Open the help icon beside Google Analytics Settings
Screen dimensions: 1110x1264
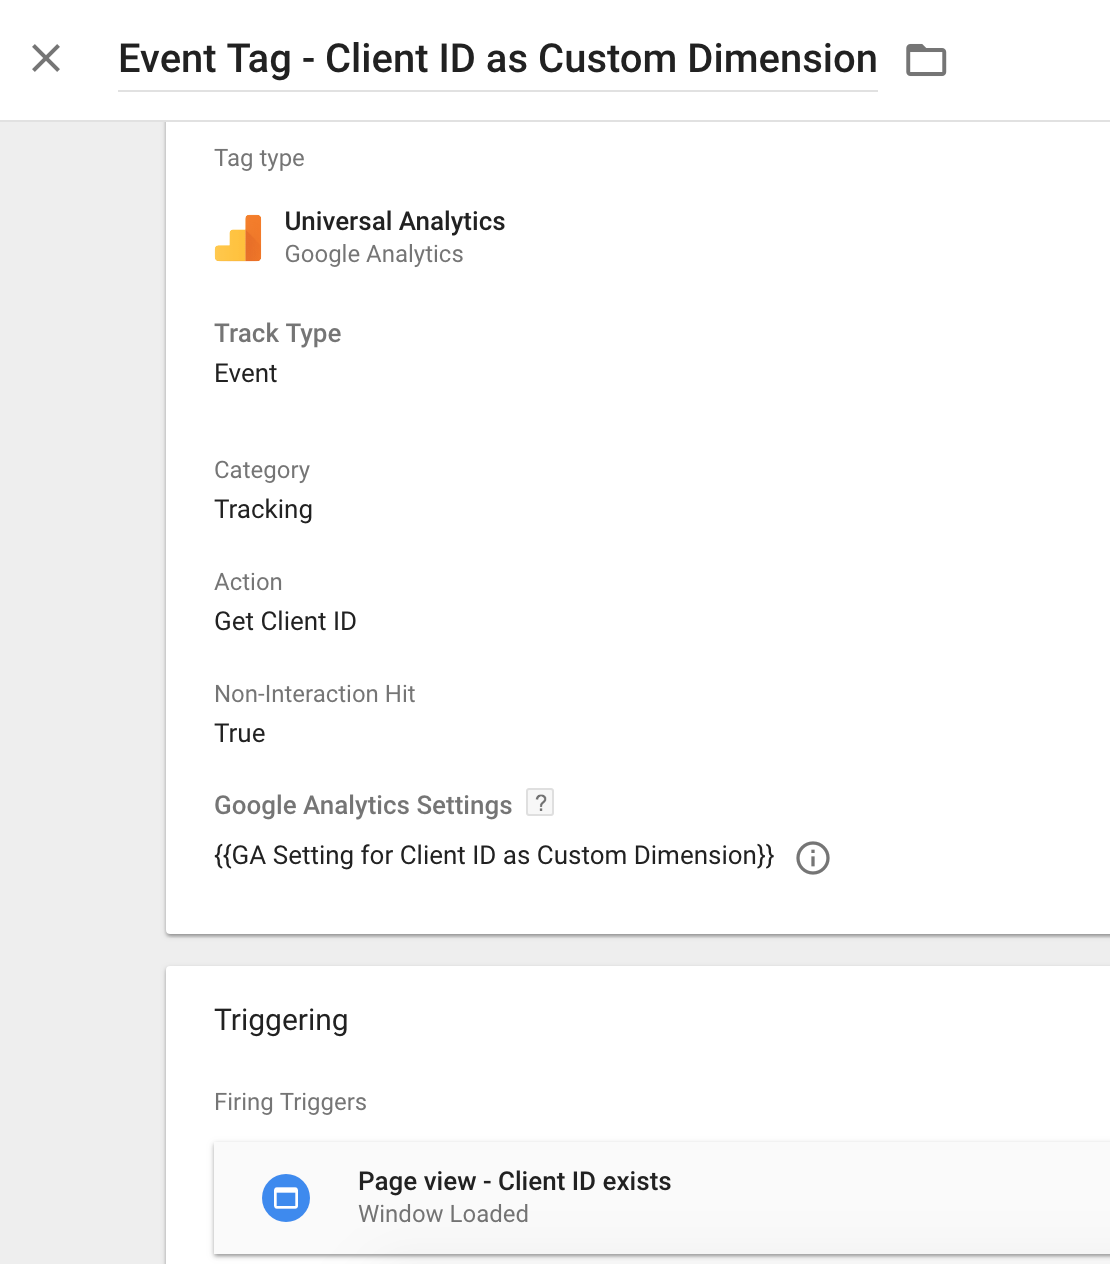click(540, 803)
